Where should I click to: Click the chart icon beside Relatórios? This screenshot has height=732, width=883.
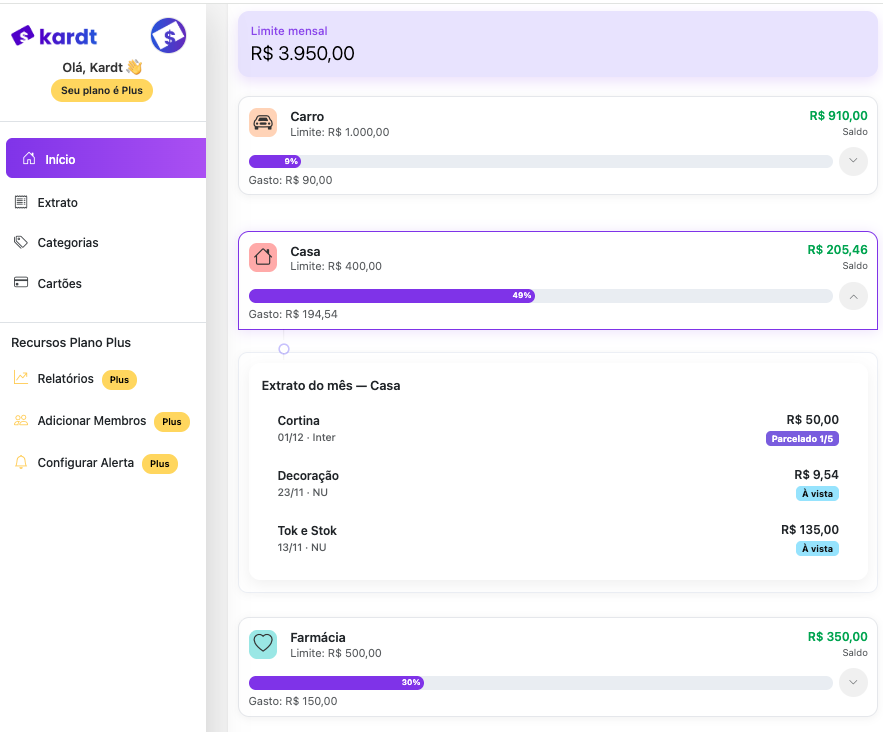[21, 378]
